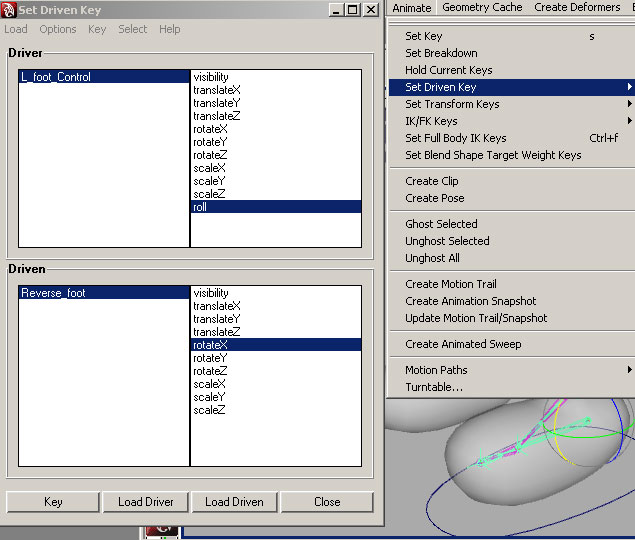Click the Key button
Viewport: 635px width, 540px height.
[53, 502]
